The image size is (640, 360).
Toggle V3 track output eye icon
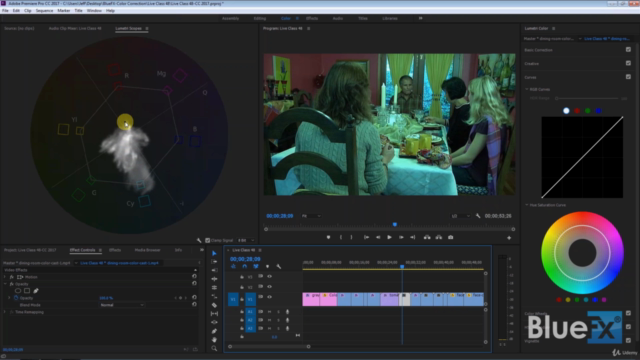(x=269, y=276)
